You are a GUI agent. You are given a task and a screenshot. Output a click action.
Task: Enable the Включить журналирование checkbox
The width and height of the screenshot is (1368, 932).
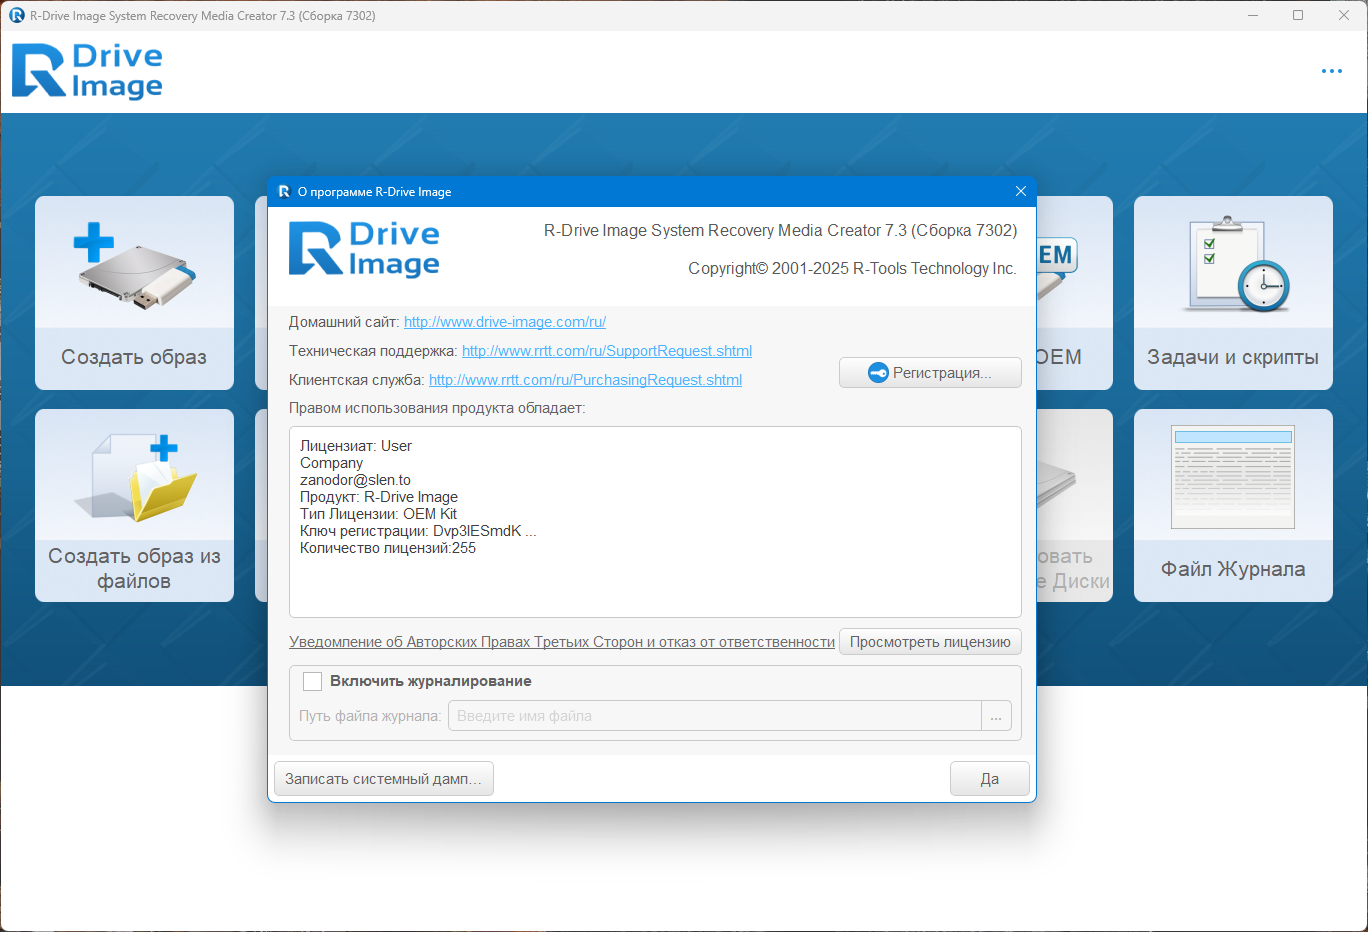coord(312,681)
